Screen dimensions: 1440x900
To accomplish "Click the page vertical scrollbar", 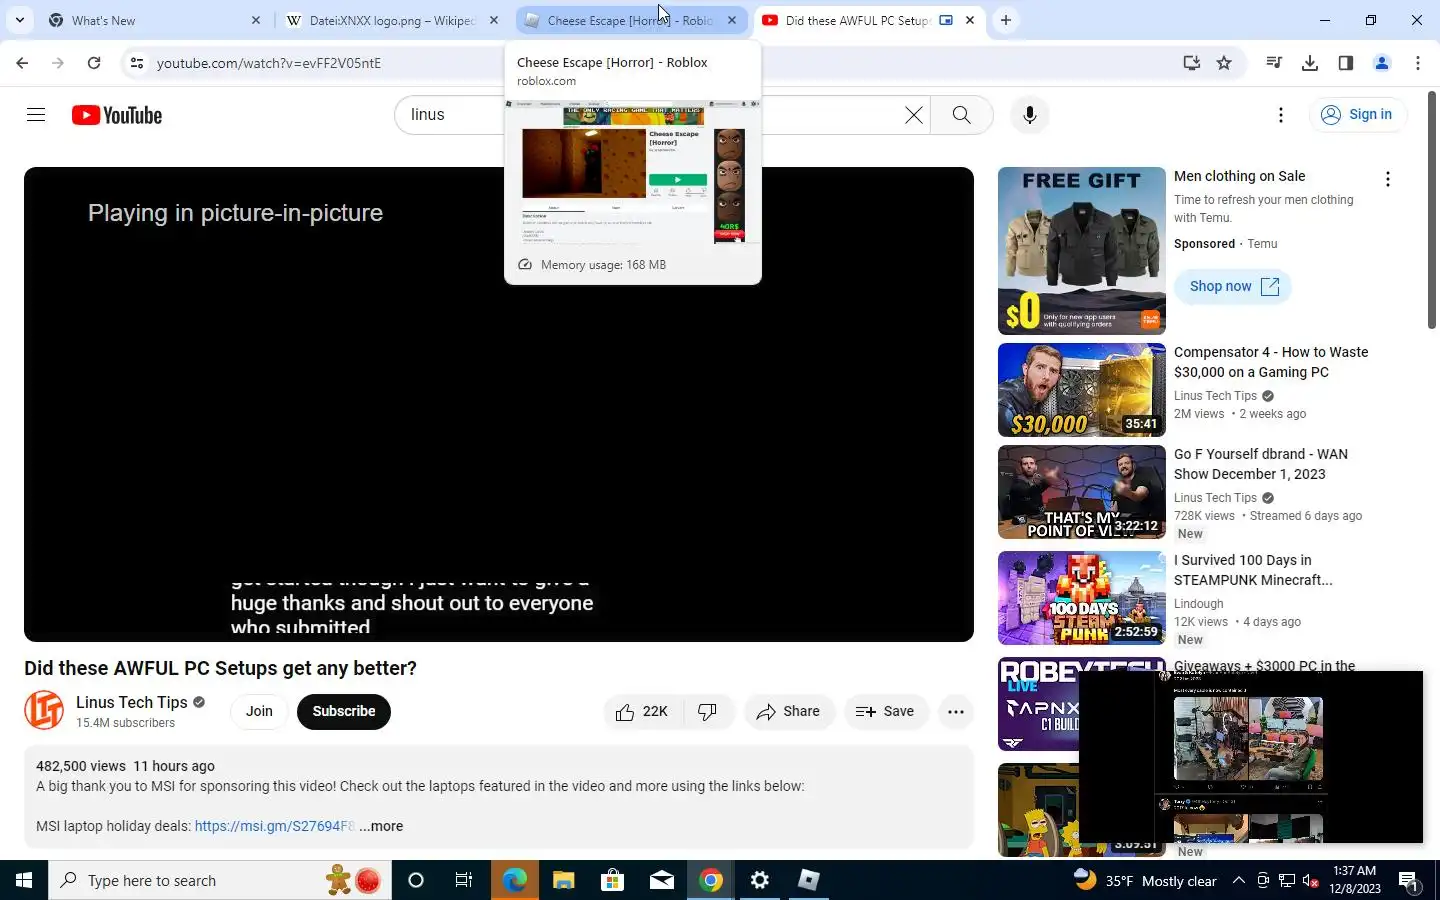I will (1432, 210).
